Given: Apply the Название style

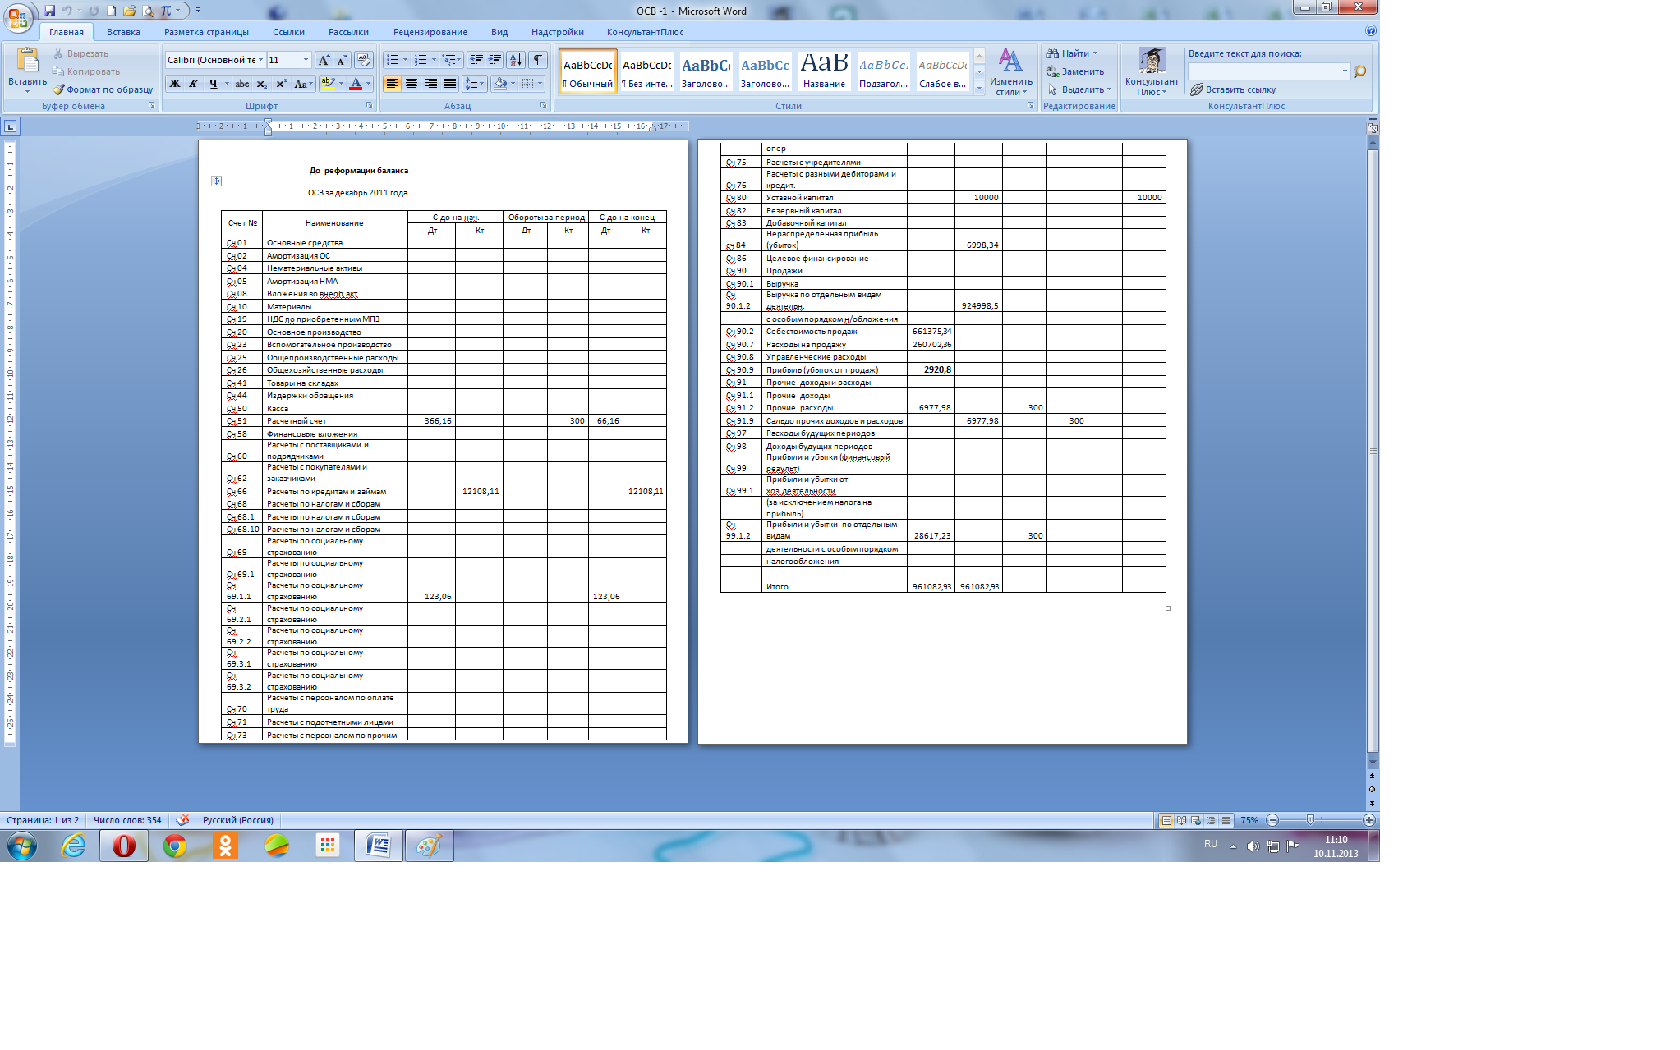Looking at the screenshot, I should pyautogui.click(x=824, y=72).
